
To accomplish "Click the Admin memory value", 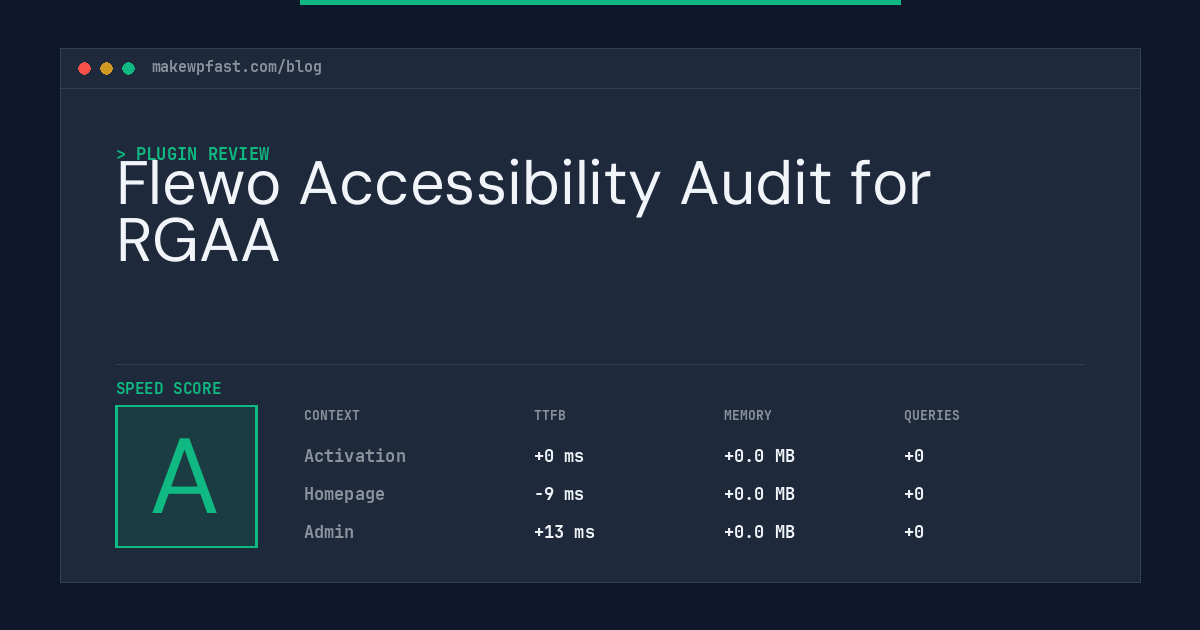I will coord(759,532).
